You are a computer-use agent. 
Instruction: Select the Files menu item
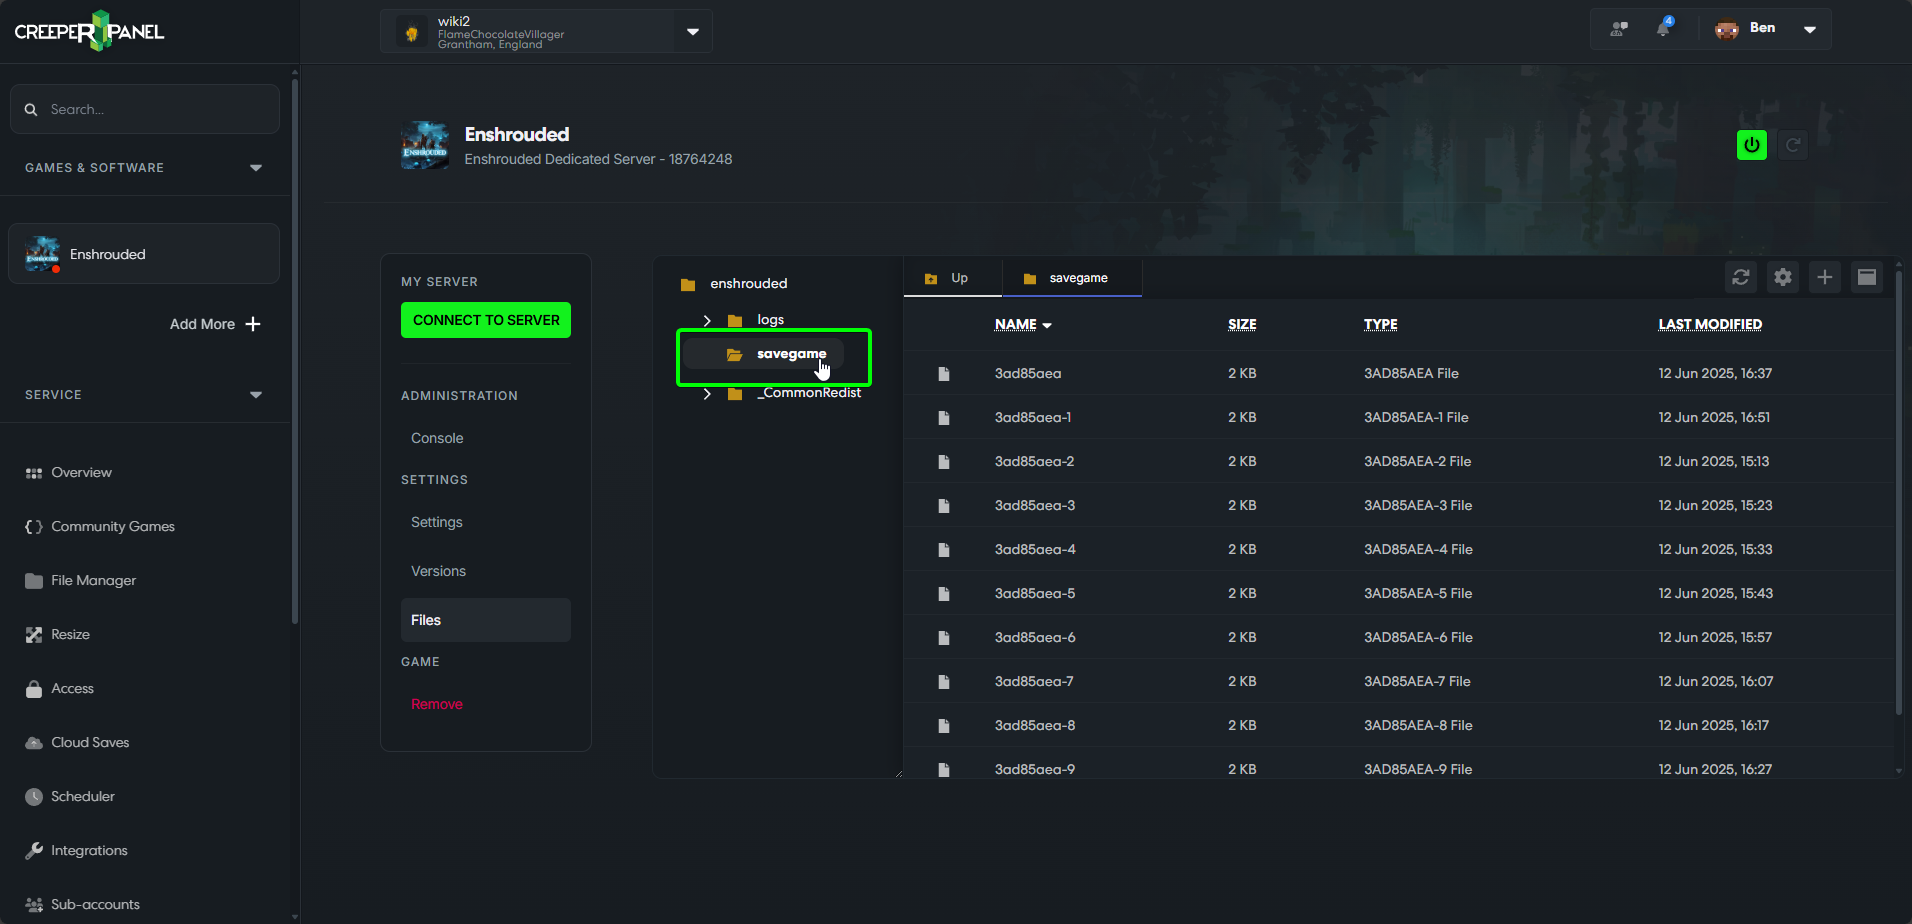pyautogui.click(x=486, y=620)
